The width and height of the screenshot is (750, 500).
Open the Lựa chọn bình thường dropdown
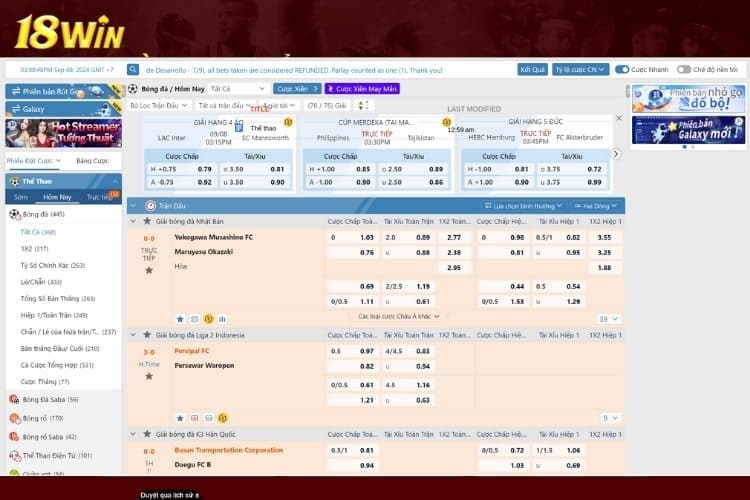point(523,206)
